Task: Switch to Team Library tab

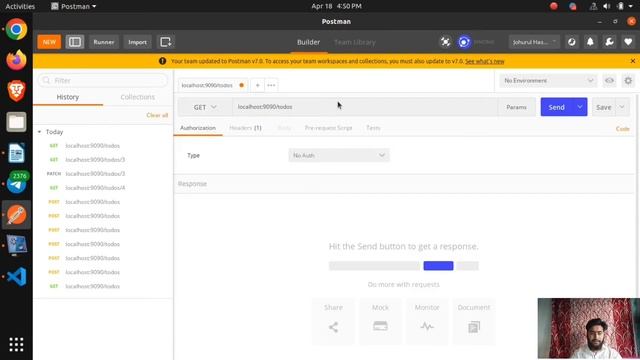Action: click(355, 42)
